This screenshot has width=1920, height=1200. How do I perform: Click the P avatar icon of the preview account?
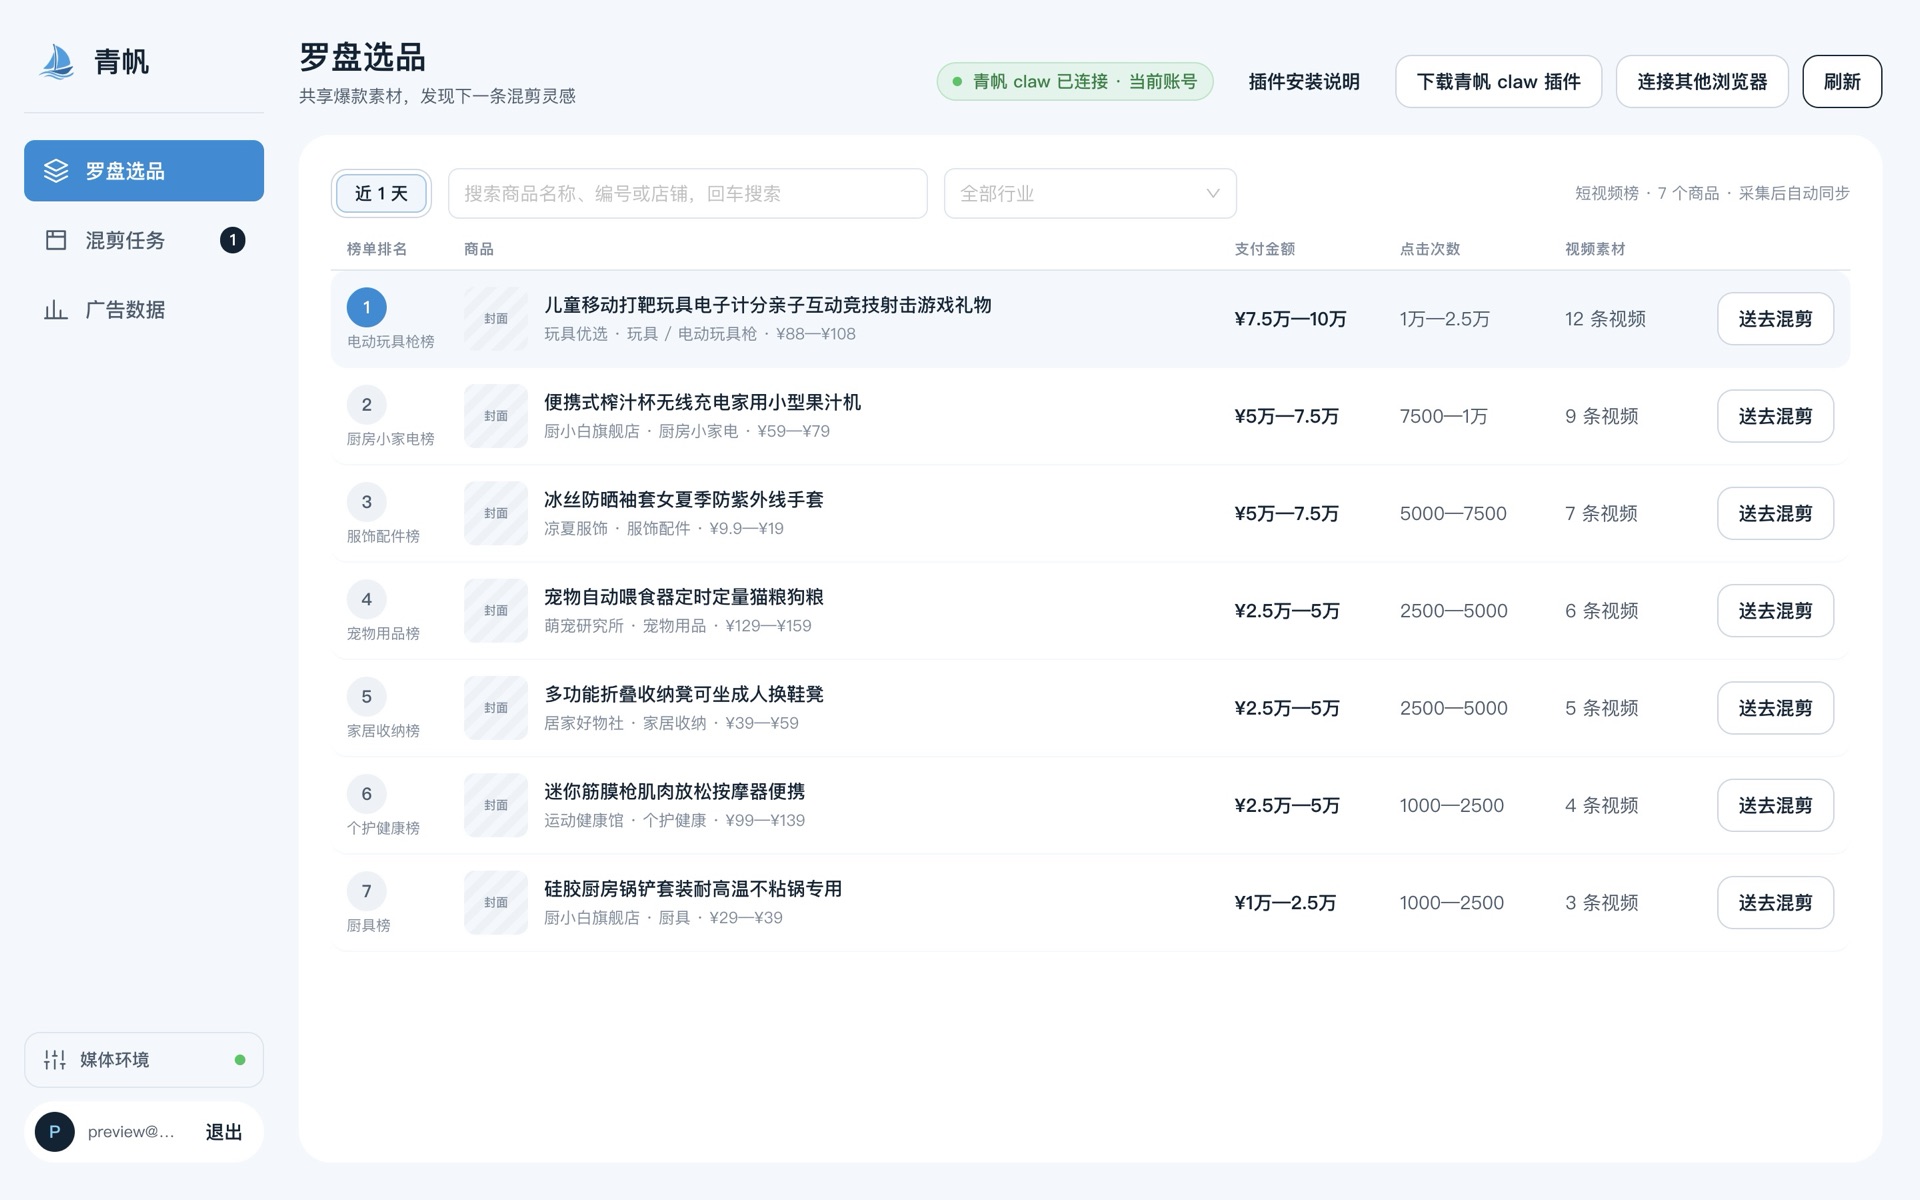pos(55,1132)
